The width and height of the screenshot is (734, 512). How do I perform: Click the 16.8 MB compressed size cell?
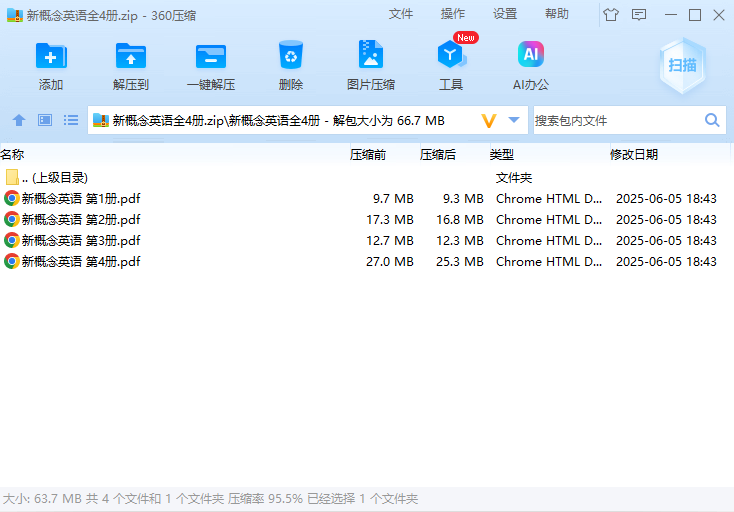click(460, 219)
